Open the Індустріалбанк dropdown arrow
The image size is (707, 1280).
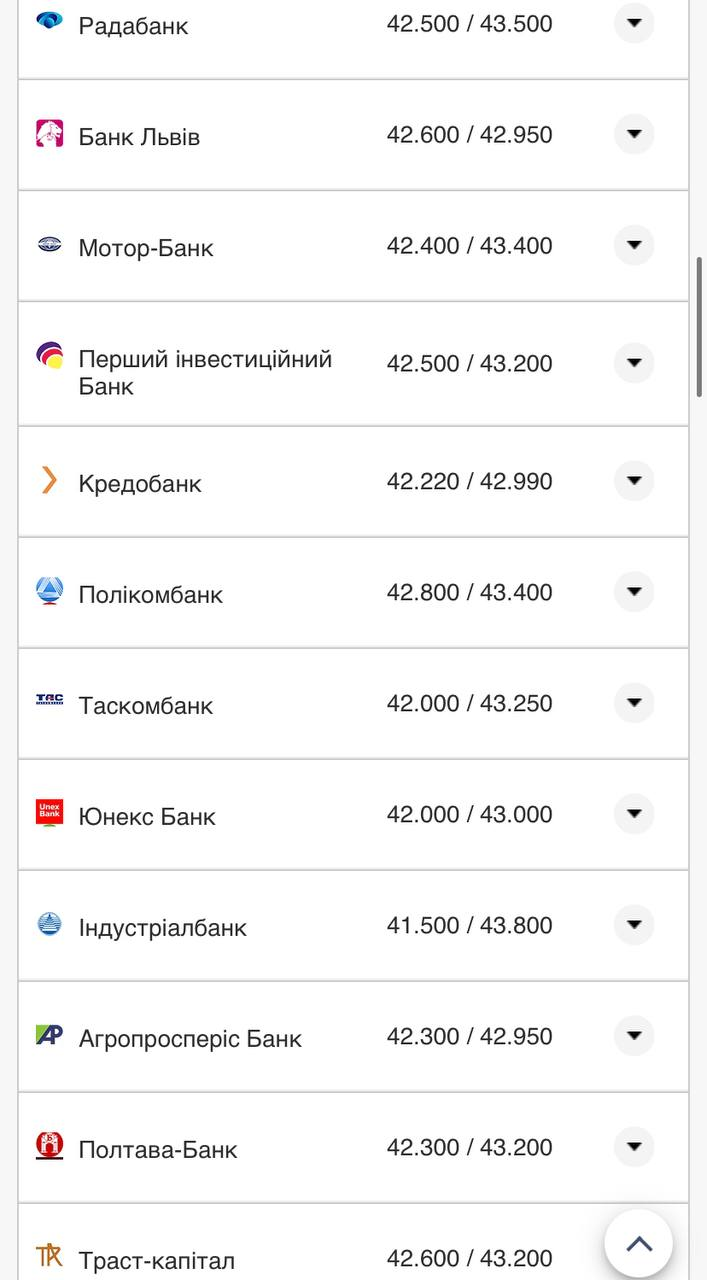tap(634, 924)
